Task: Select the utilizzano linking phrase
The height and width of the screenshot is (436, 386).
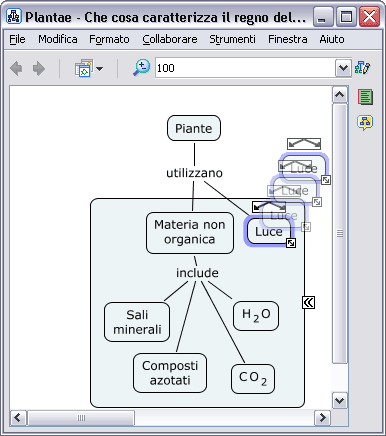Action: click(194, 173)
